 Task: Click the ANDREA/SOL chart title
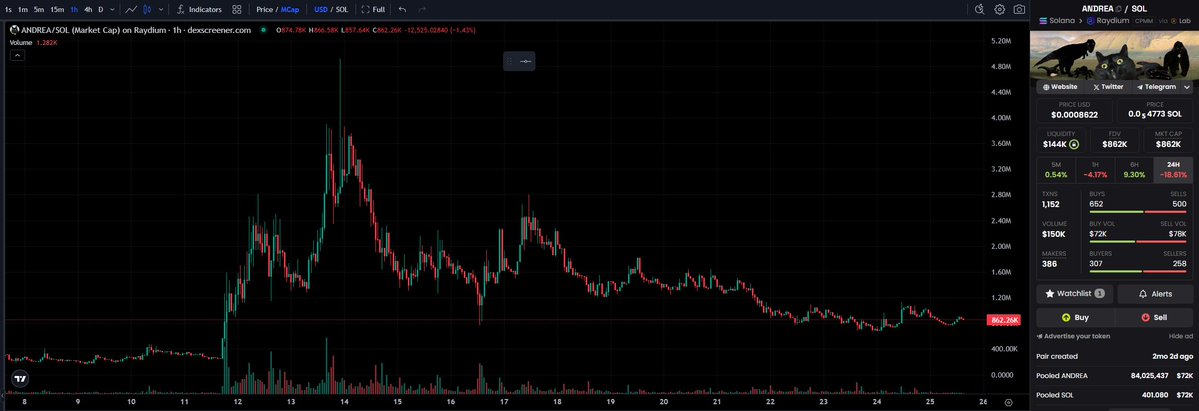coord(136,30)
